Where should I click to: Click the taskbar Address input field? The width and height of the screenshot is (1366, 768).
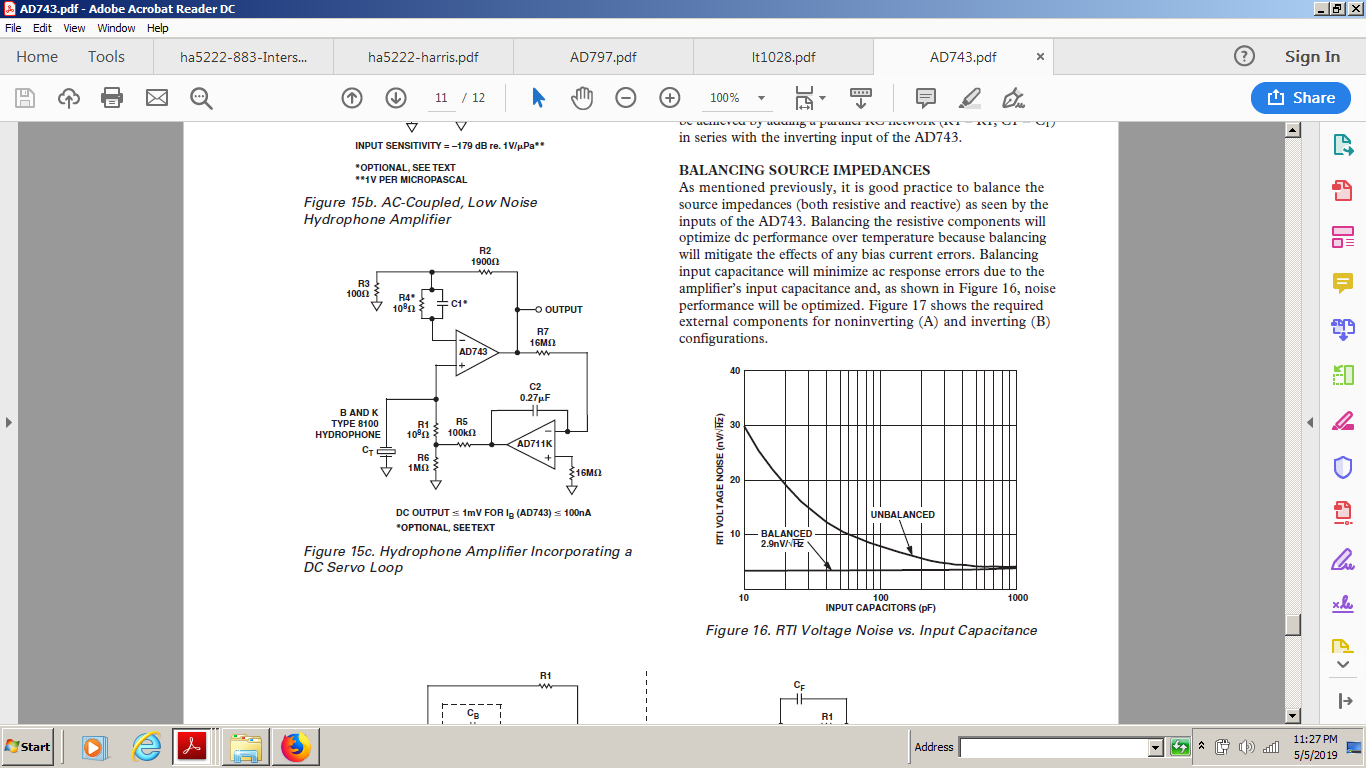(x=1053, y=747)
